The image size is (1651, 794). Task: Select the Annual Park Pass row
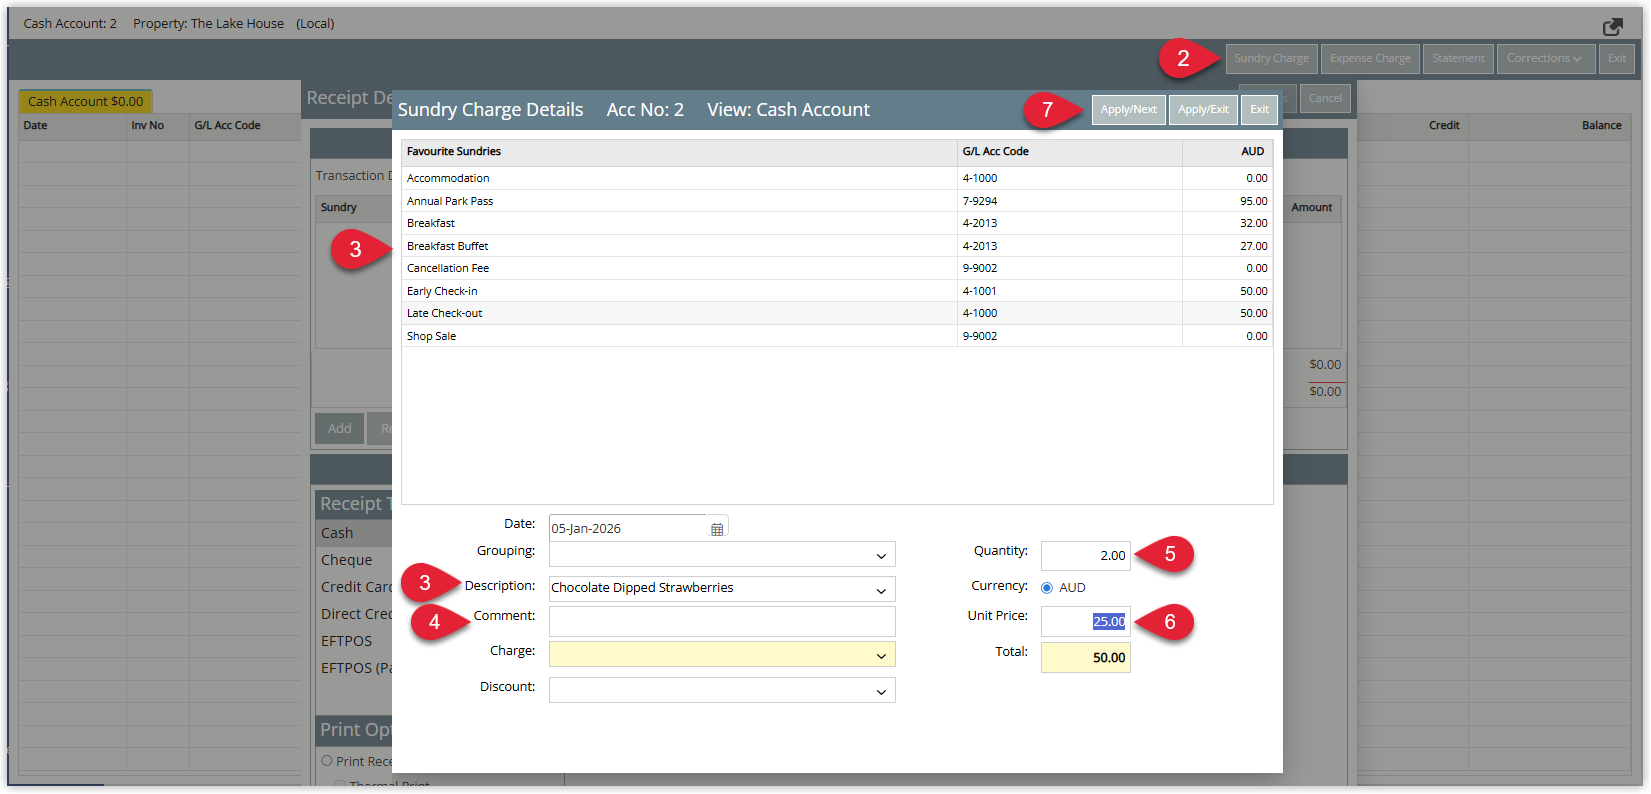pyautogui.click(x=837, y=201)
